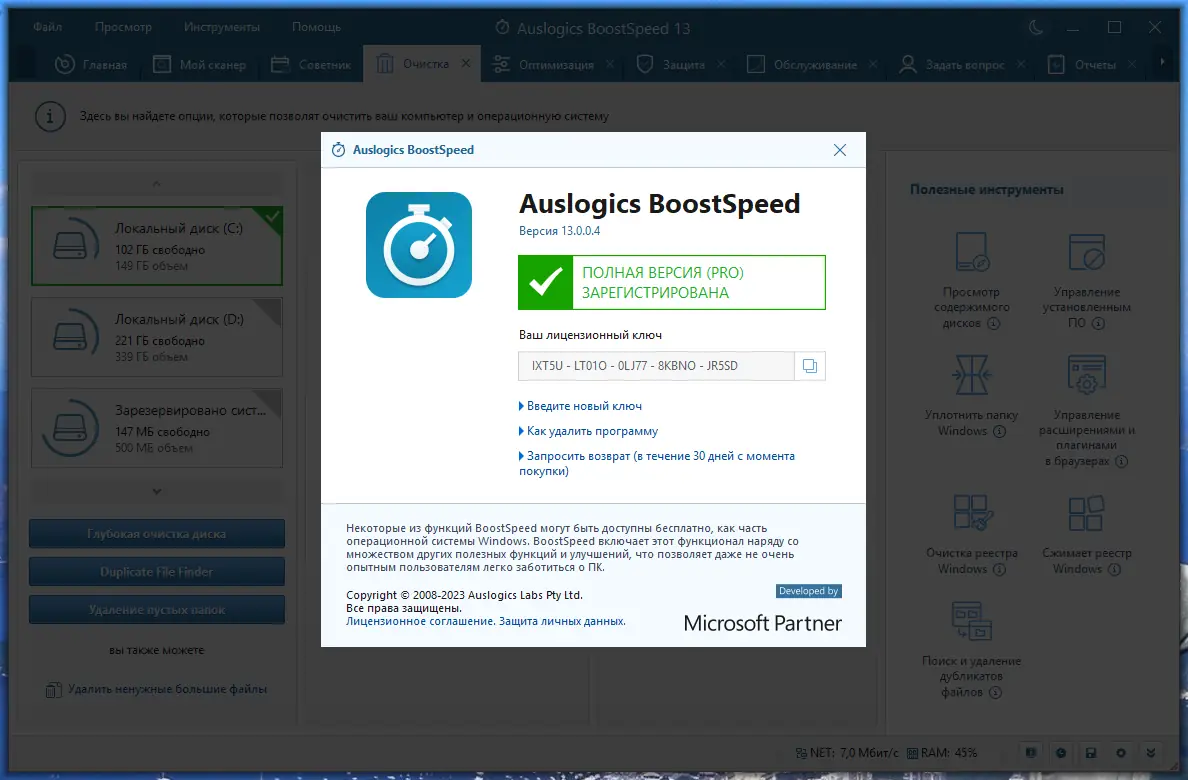This screenshot has height=780, width=1188.
Task: Collapse the disk list with the up chevron
Action: click(x=156, y=183)
